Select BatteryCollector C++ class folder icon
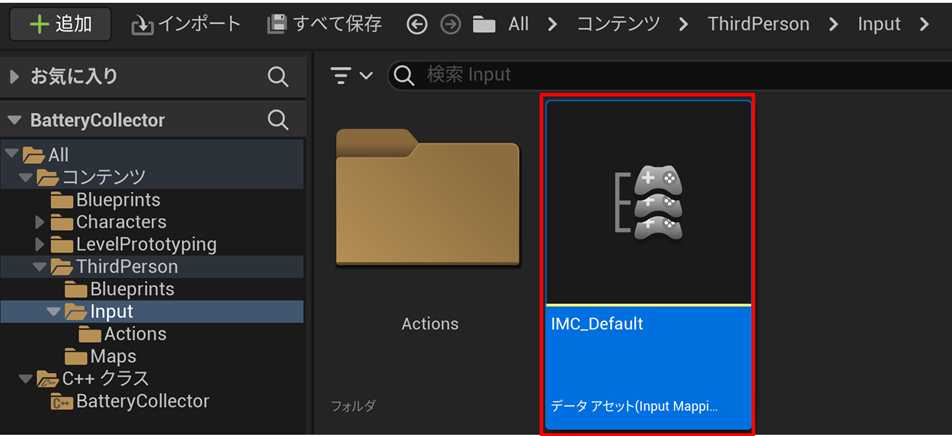This screenshot has width=952, height=436. point(63,402)
